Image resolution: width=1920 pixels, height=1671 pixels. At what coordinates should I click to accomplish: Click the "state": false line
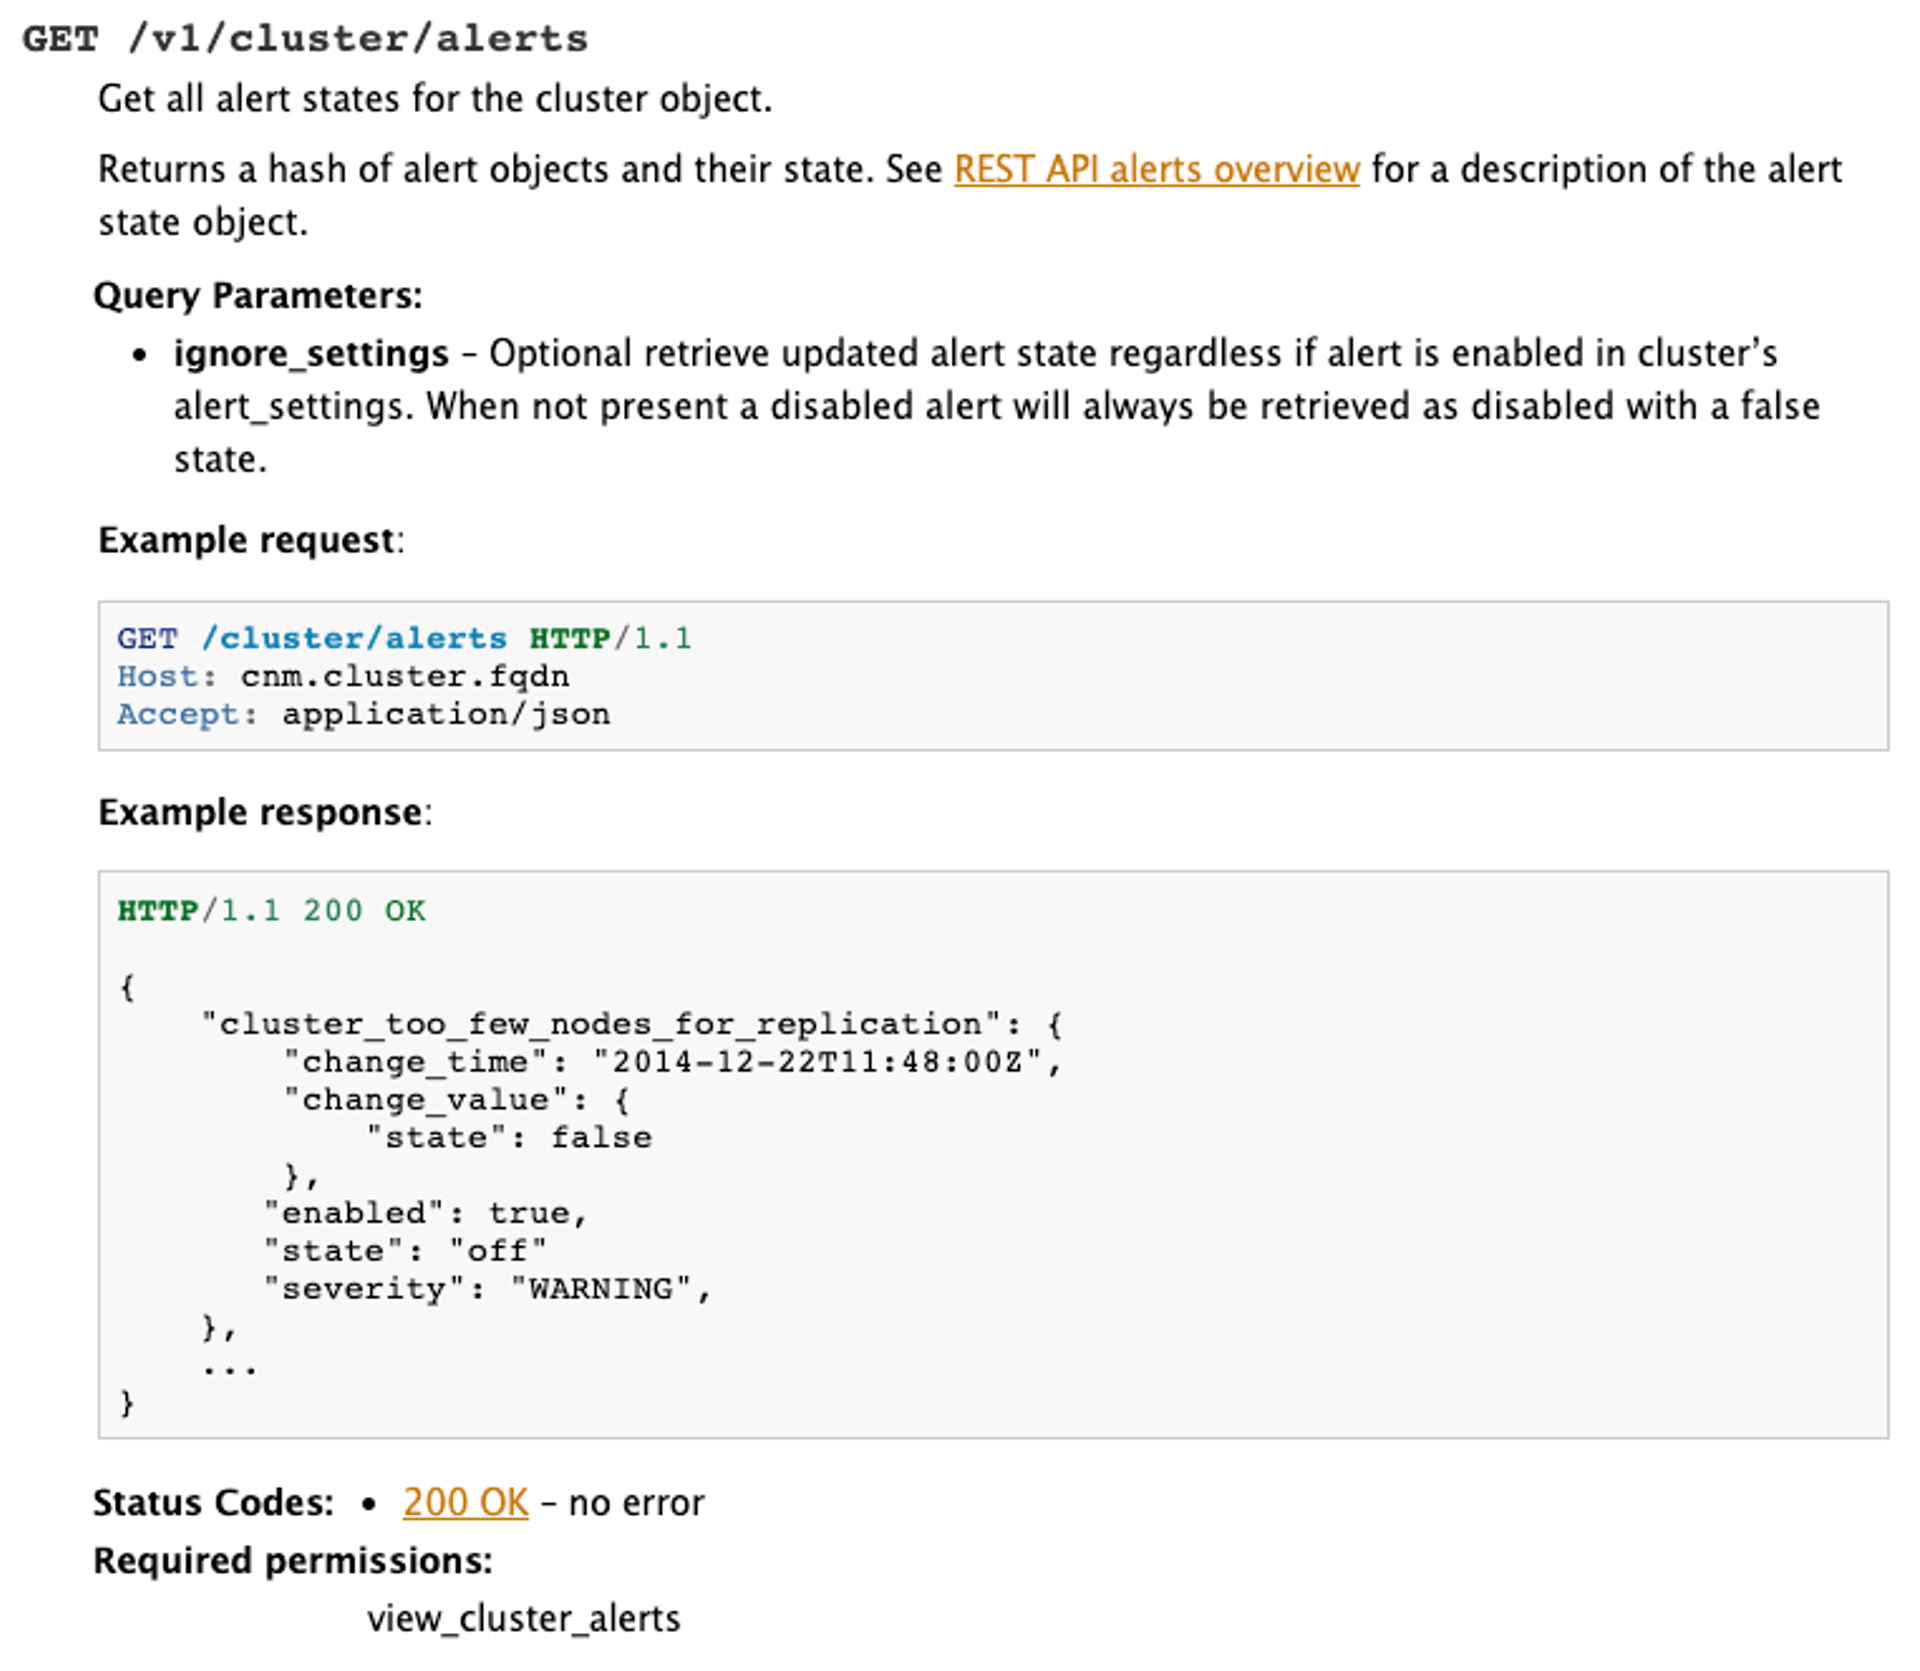pyautogui.click(x=509, y=1137)
